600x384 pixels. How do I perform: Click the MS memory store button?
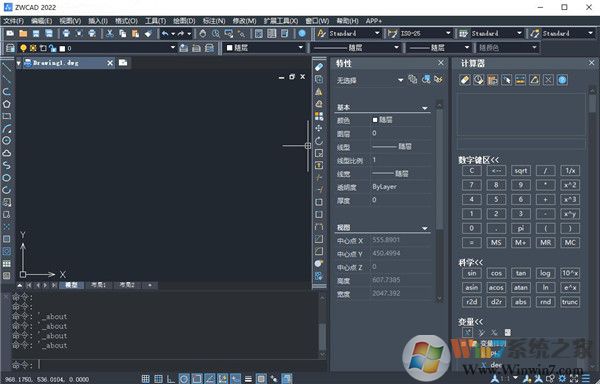[x=496, y=242]
